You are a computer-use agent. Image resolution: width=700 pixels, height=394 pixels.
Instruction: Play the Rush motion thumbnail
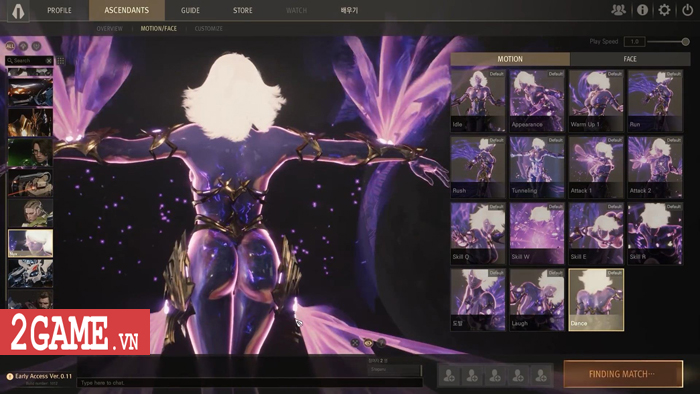[478, 167]
